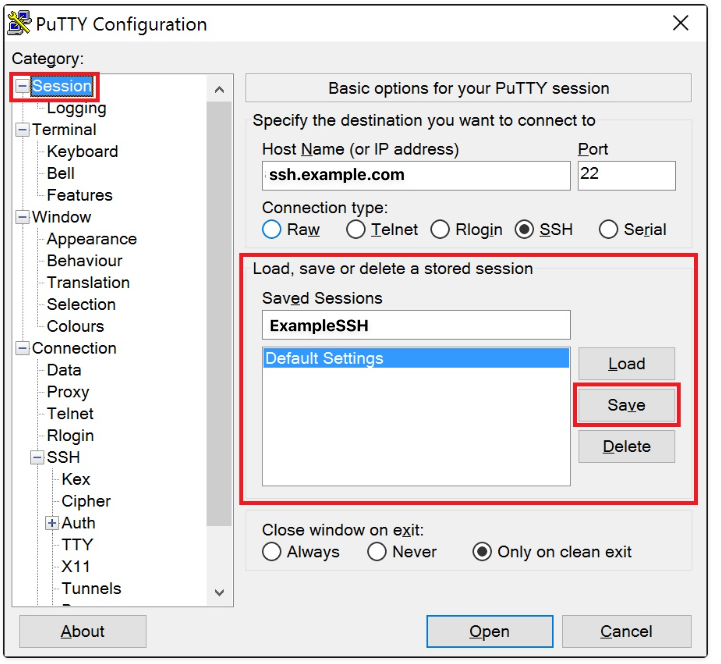Select Raw connection type
721x664 pixels.
(272, 230)
